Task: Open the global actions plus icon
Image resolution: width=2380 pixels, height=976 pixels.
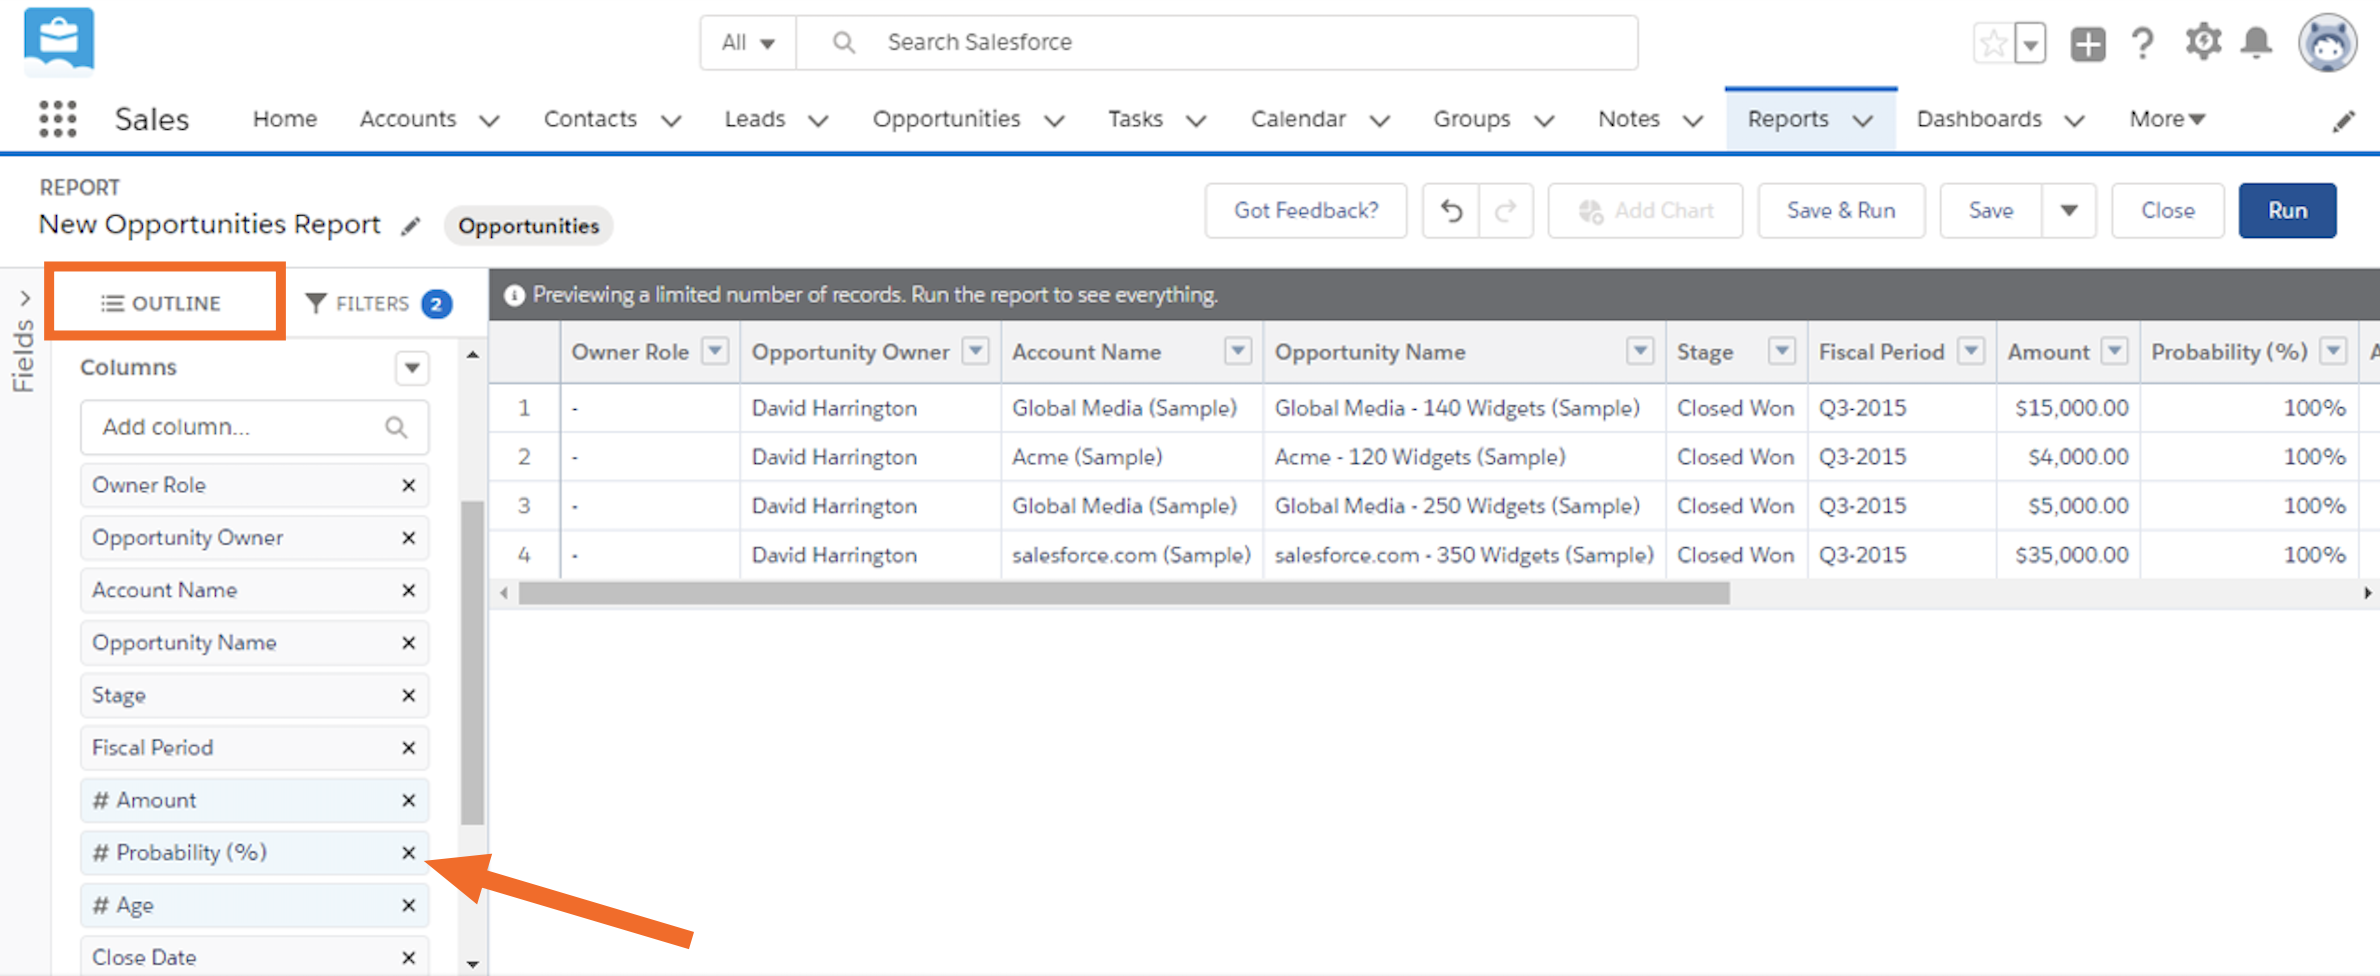Action: [2088, 44]
